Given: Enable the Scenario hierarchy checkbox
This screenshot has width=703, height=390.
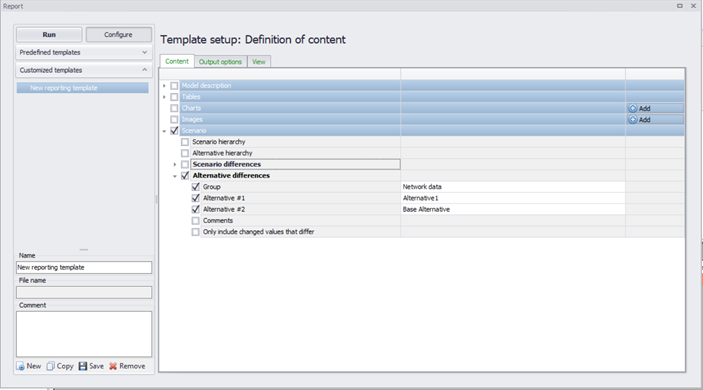Looking at the screenshot, I should click(x=185, y=142).
